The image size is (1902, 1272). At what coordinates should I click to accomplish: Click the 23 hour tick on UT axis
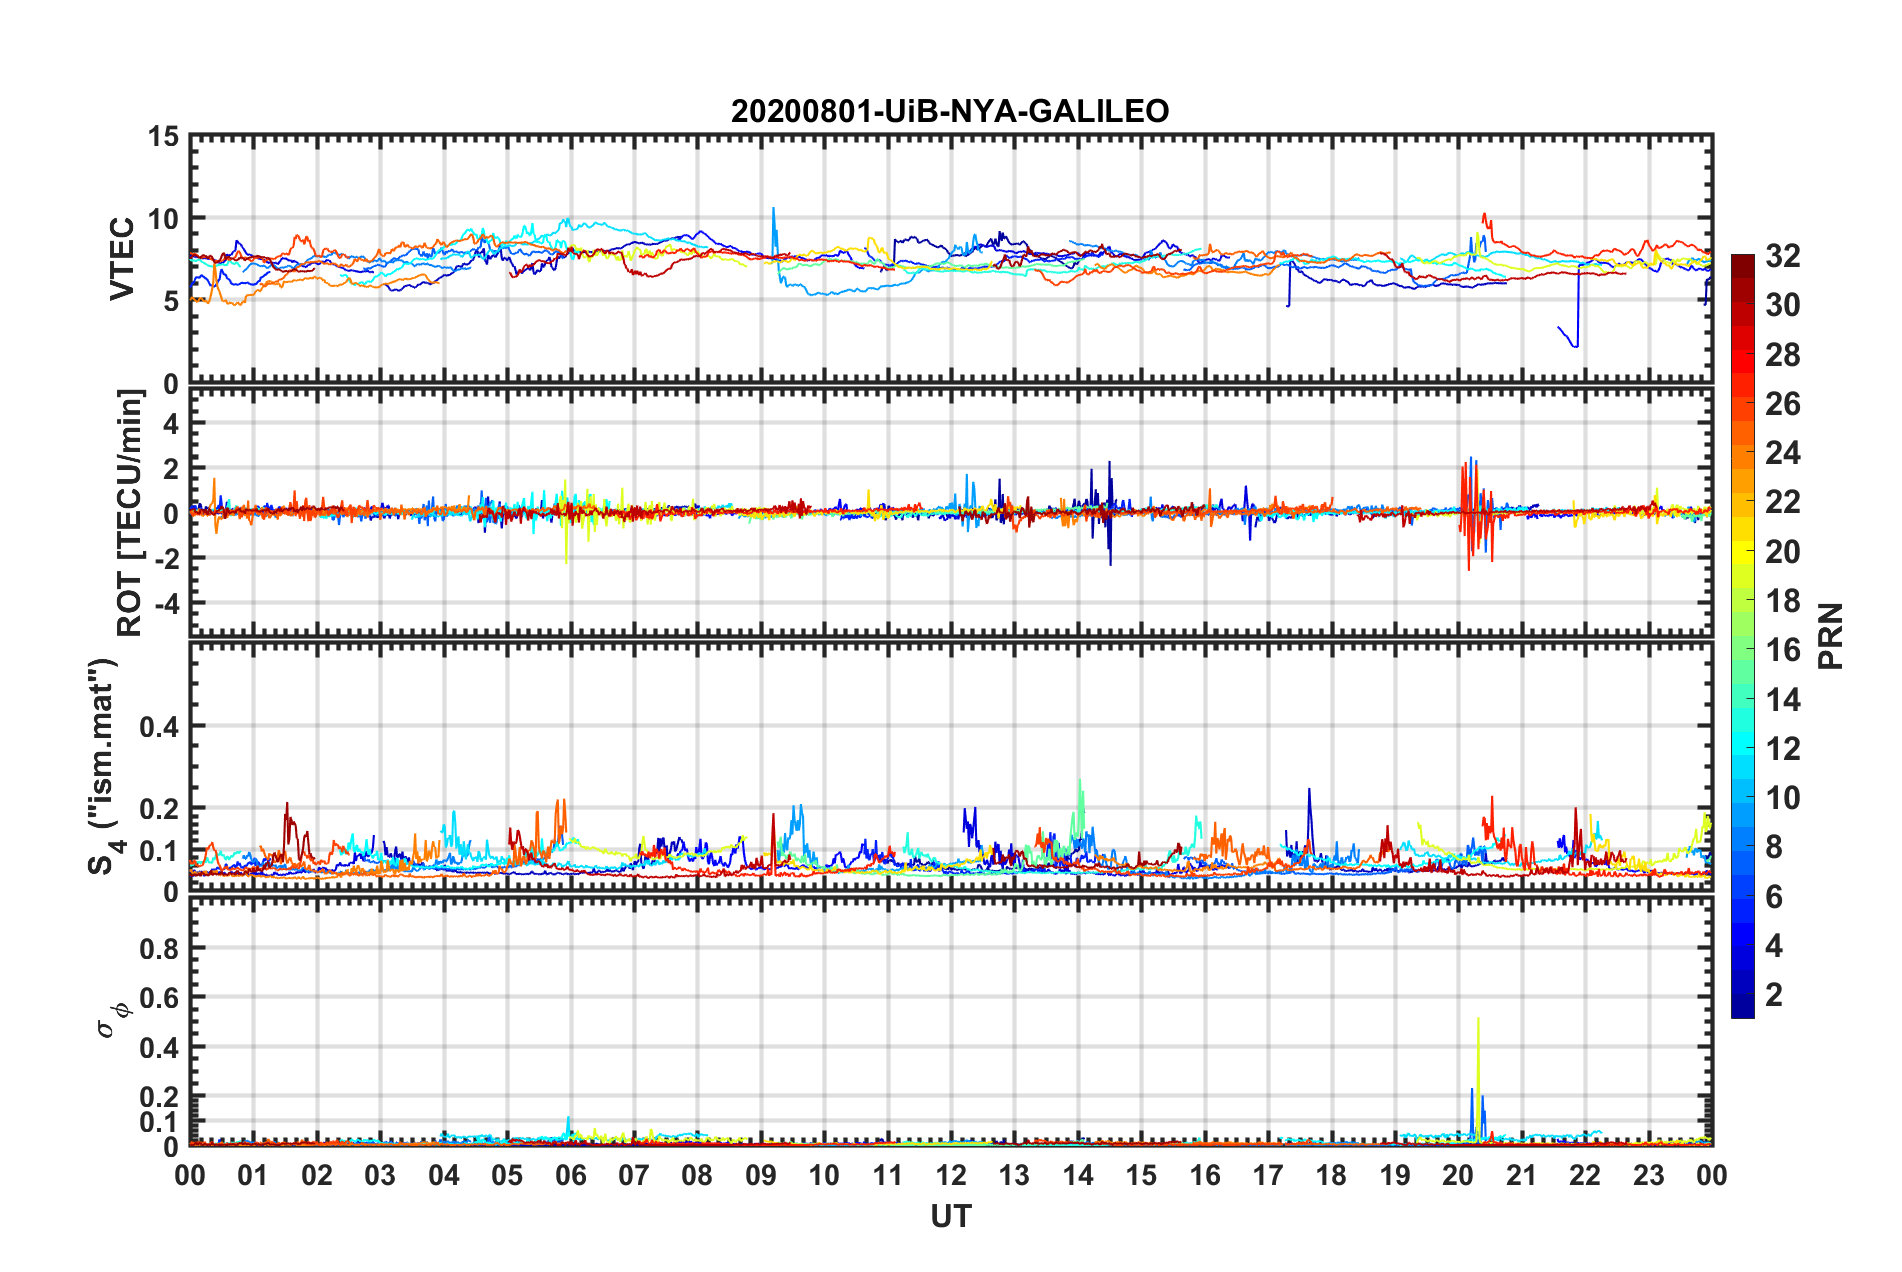point(1649,1175)
